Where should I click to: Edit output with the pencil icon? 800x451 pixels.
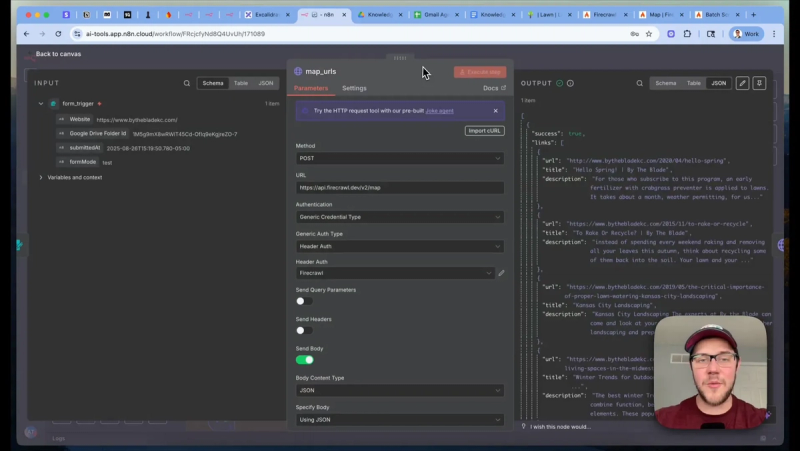(x=742, y=83)
